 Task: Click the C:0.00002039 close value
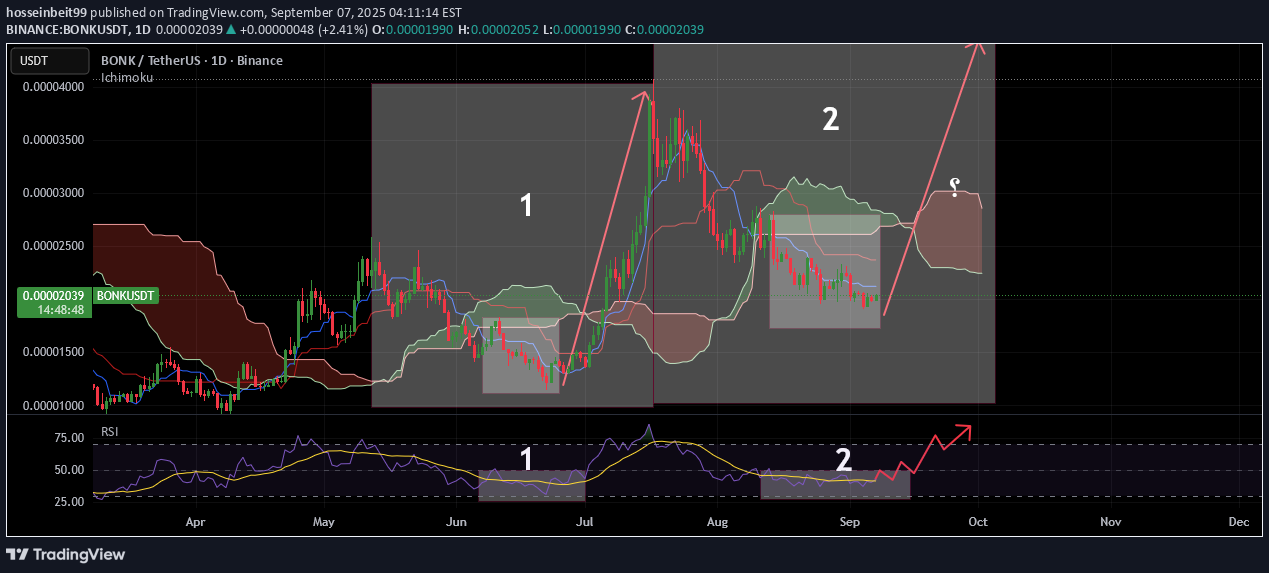[664, 30]
